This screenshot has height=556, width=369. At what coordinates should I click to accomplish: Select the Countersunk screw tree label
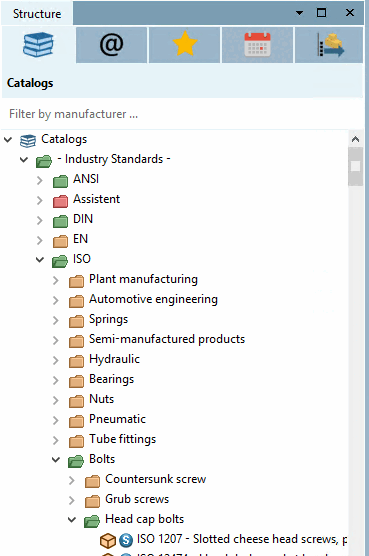156,479
